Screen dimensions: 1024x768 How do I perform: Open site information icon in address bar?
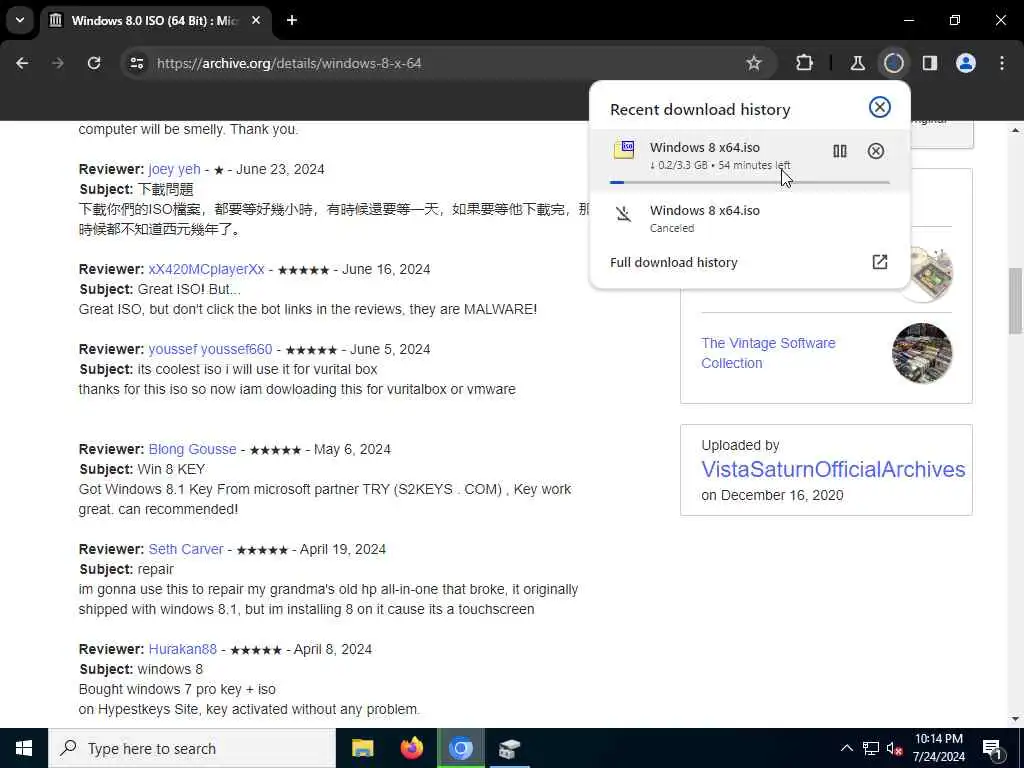pos(136,63)
